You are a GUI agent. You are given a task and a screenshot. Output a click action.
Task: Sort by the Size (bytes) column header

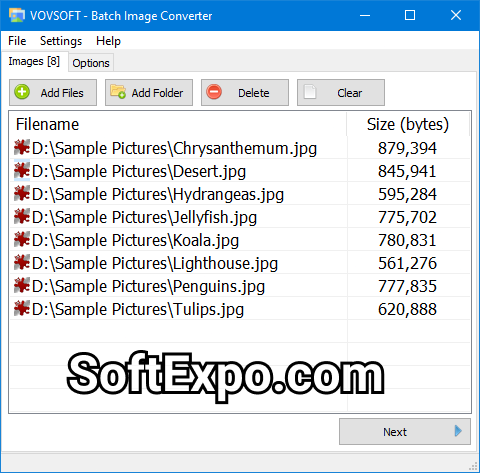(x=408, y=124)
